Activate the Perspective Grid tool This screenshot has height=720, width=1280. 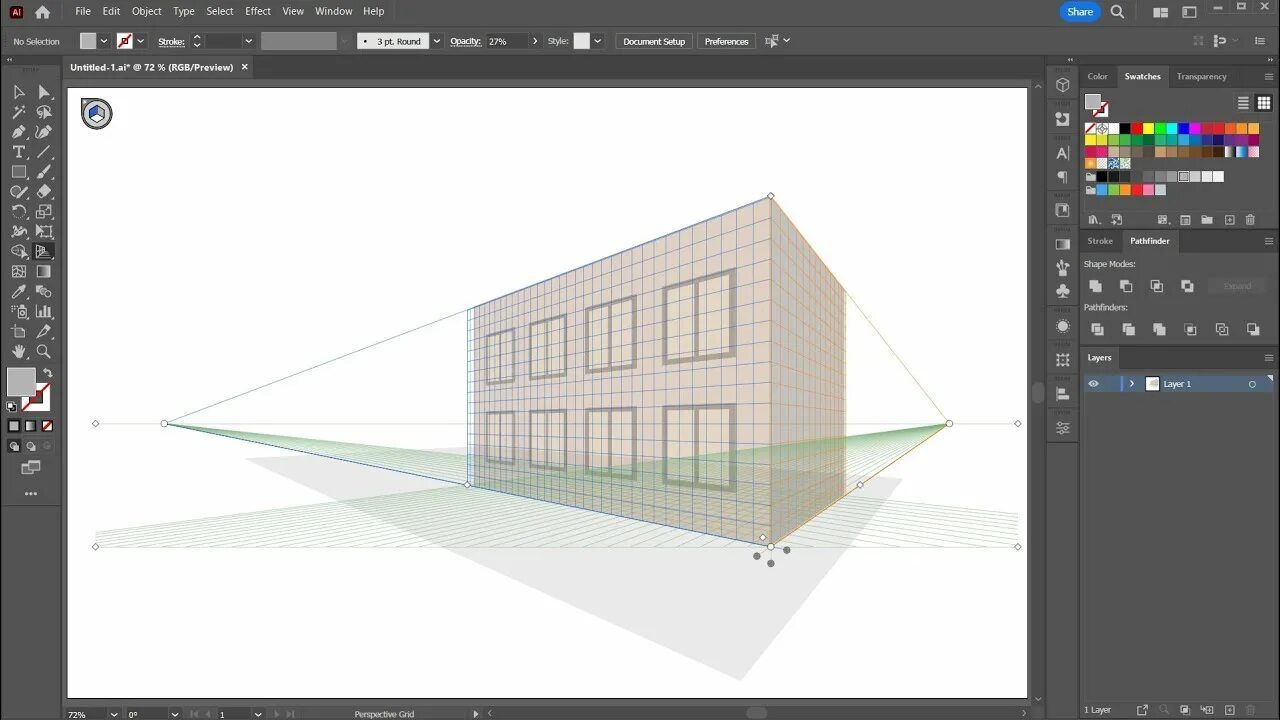44,252
